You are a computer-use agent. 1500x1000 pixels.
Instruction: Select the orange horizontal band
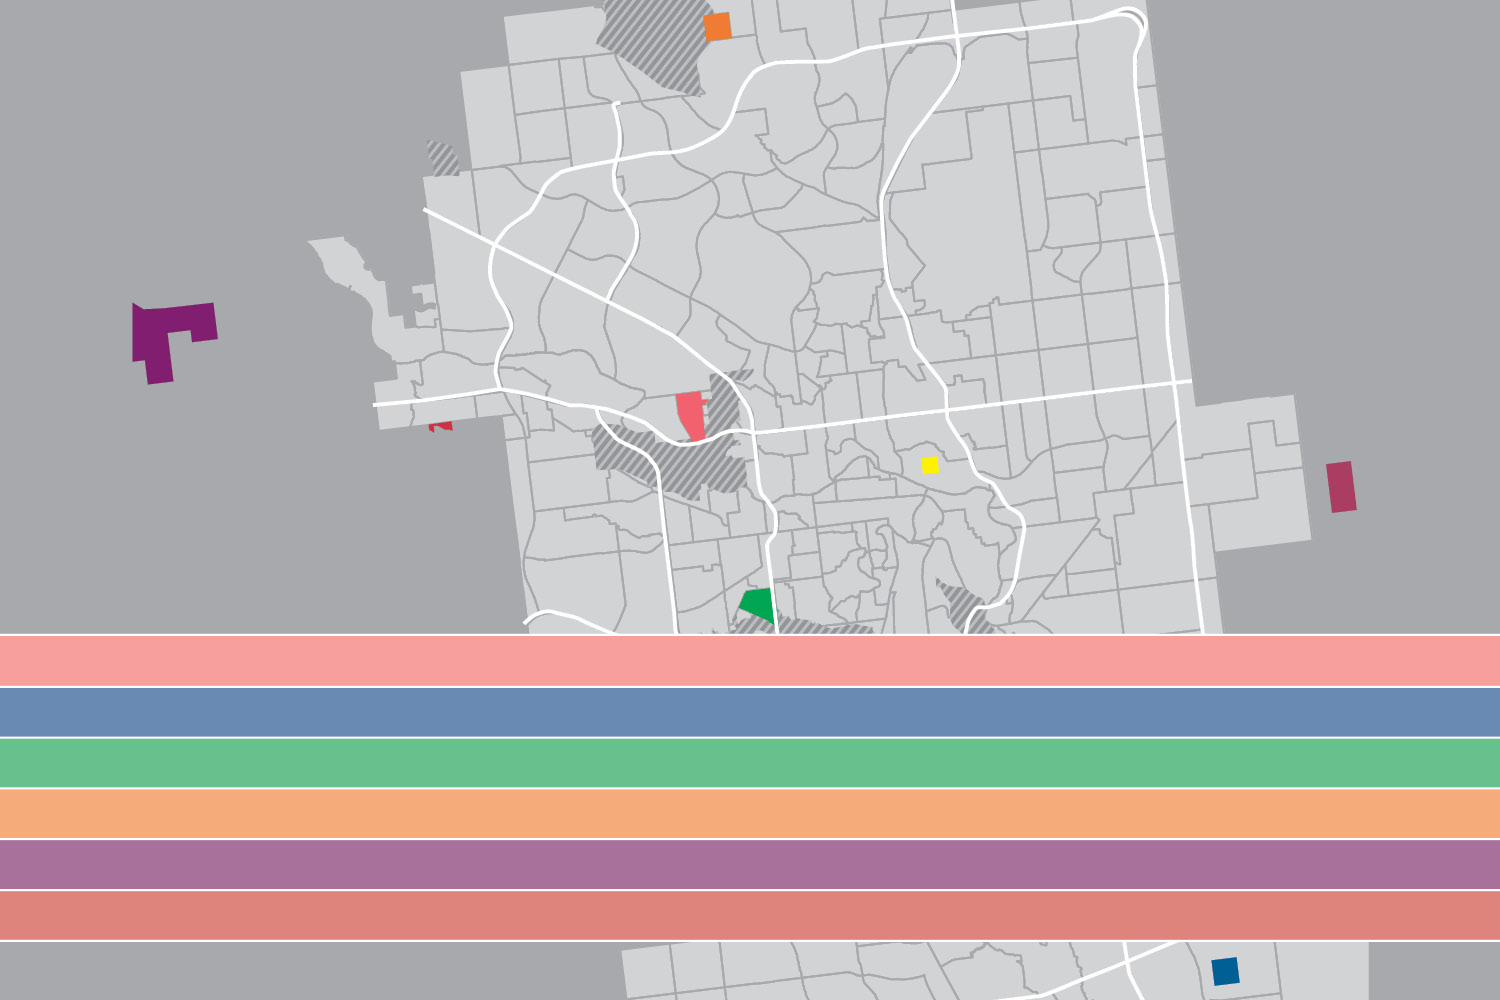tap(750, 814)
